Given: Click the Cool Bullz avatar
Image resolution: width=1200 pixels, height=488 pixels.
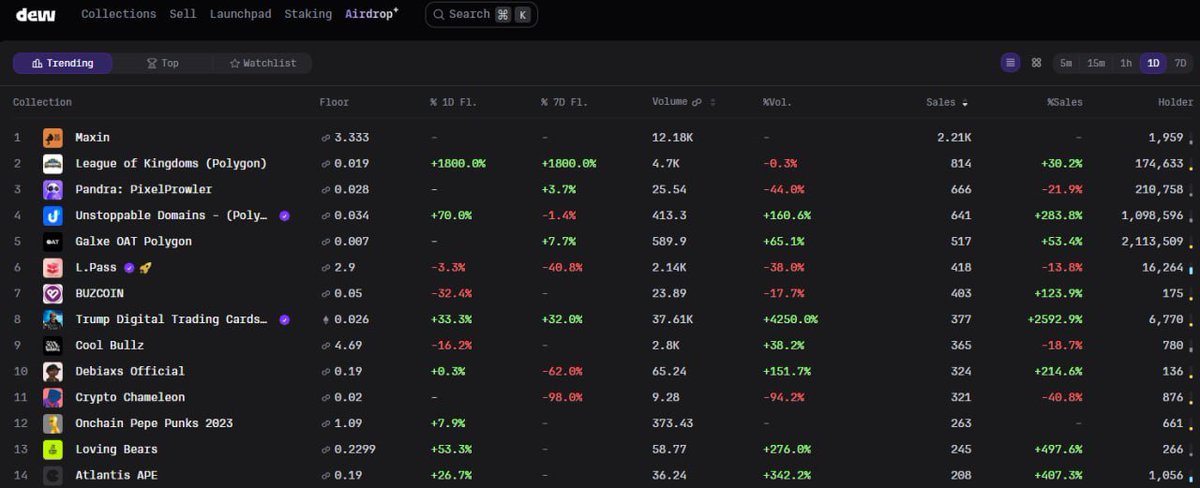Looking at the screenshot, I should pos(53,345).
